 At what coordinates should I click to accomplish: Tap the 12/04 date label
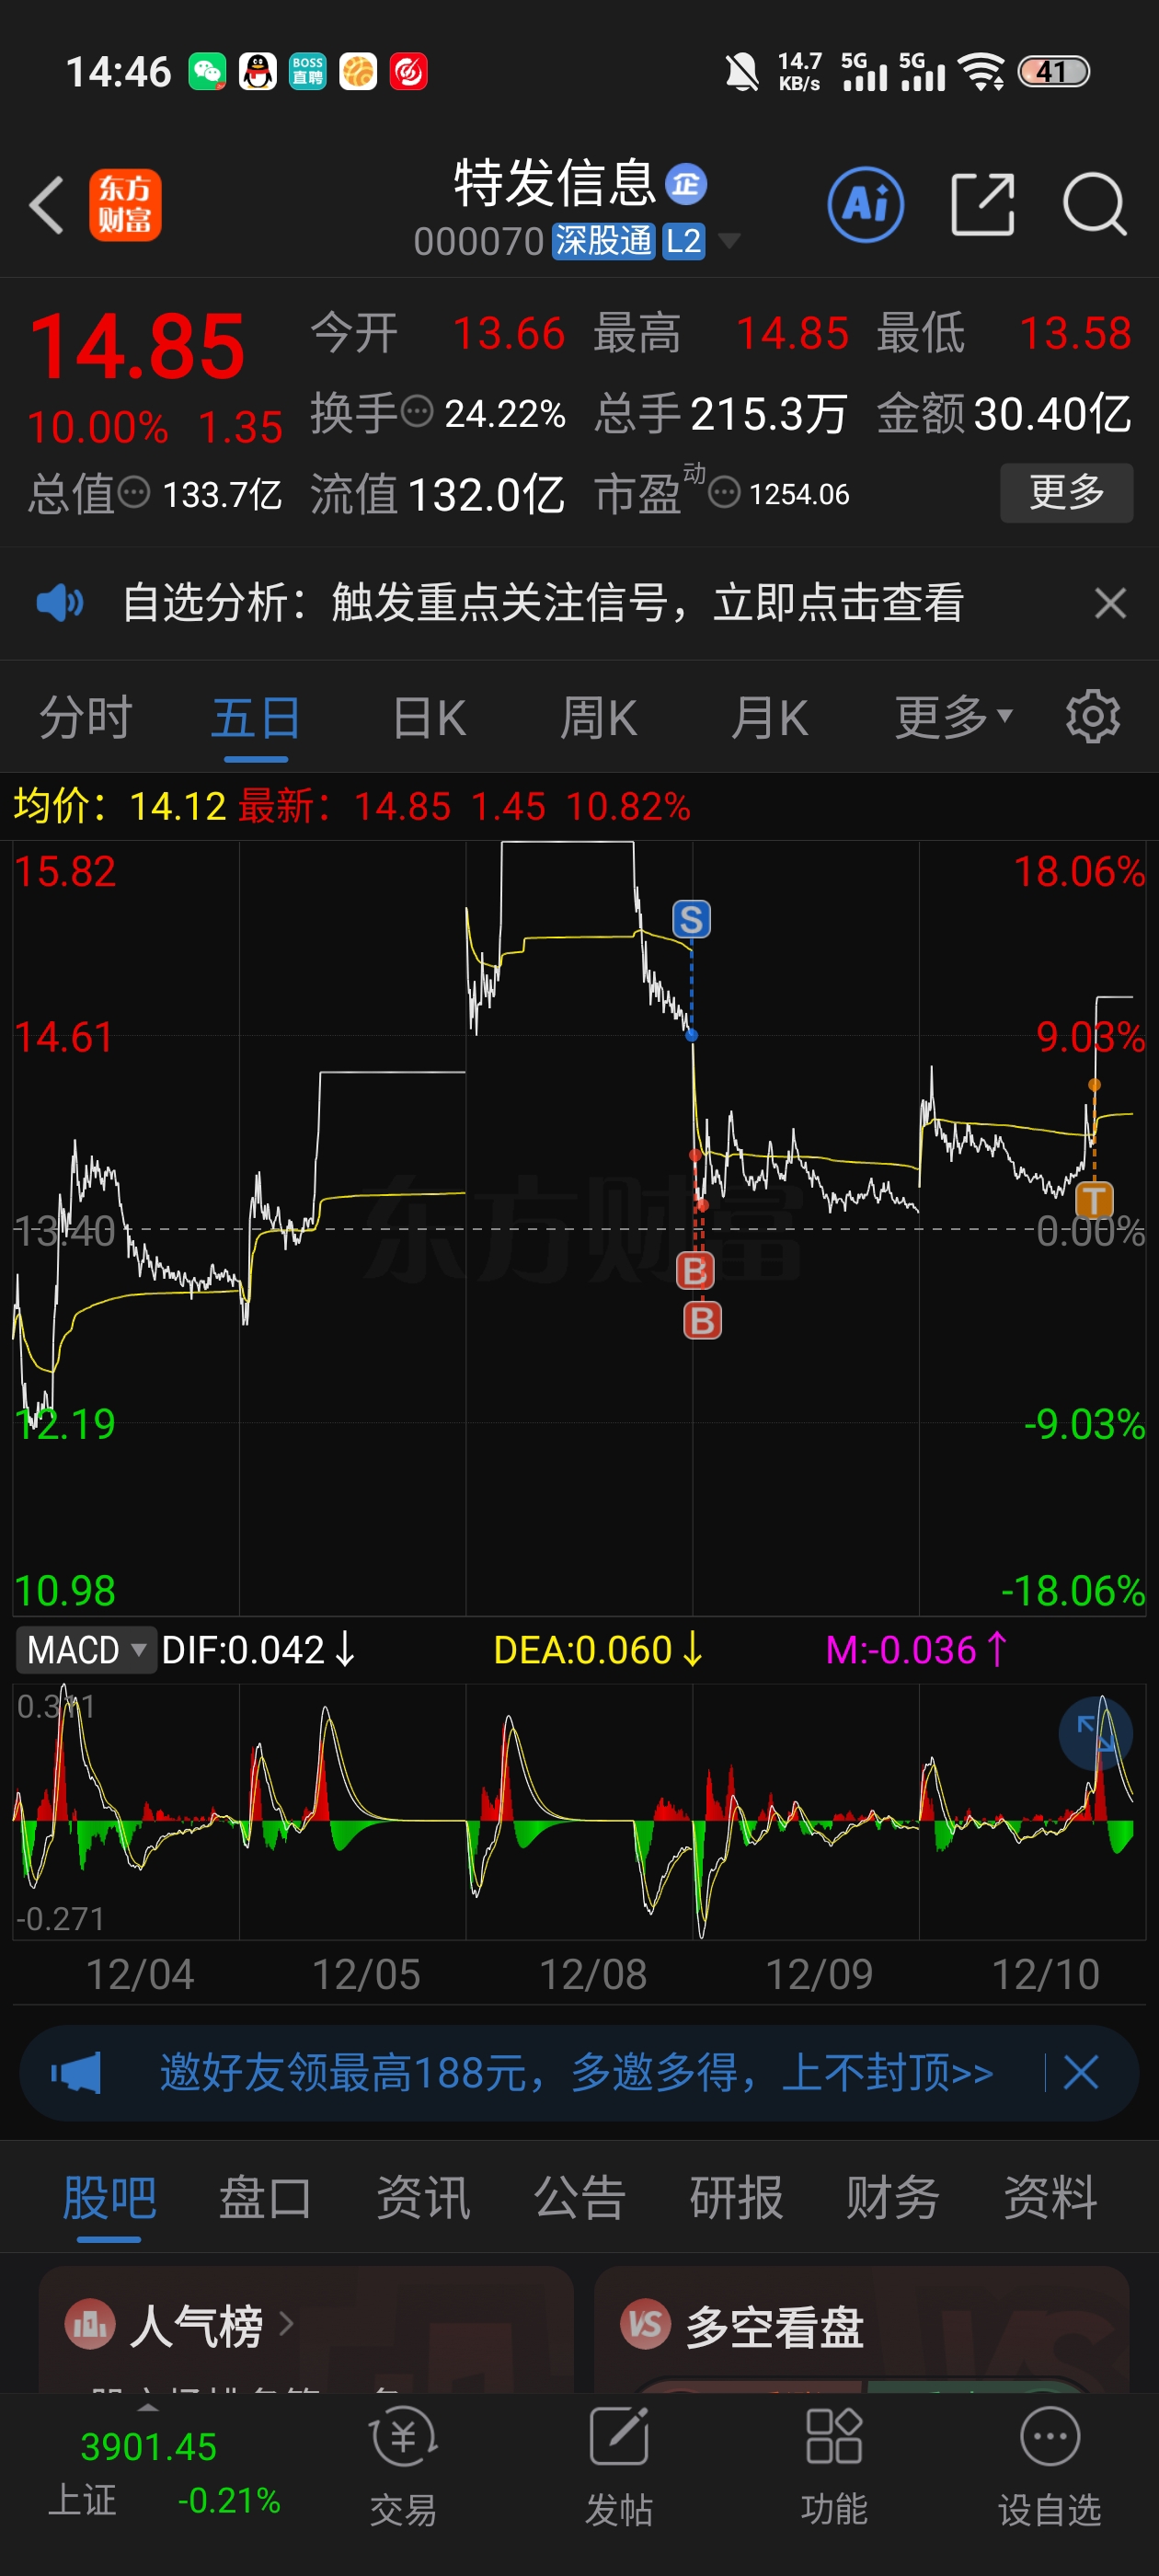140,1975
